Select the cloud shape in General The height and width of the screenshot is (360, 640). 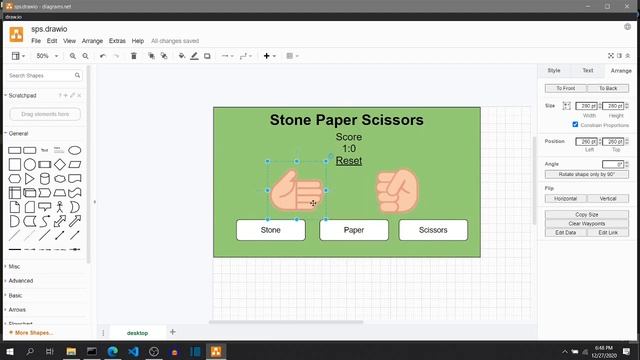[x=60, y=178]
